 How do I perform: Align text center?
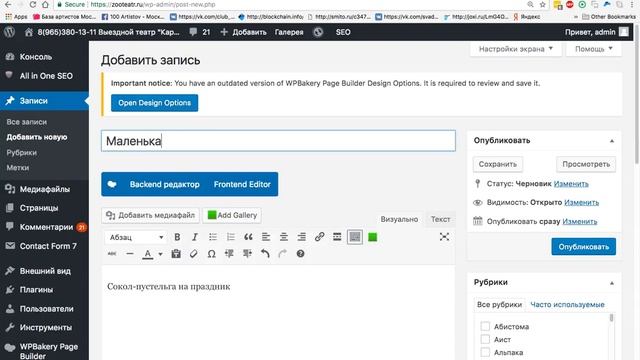click(x=284, y=237)
